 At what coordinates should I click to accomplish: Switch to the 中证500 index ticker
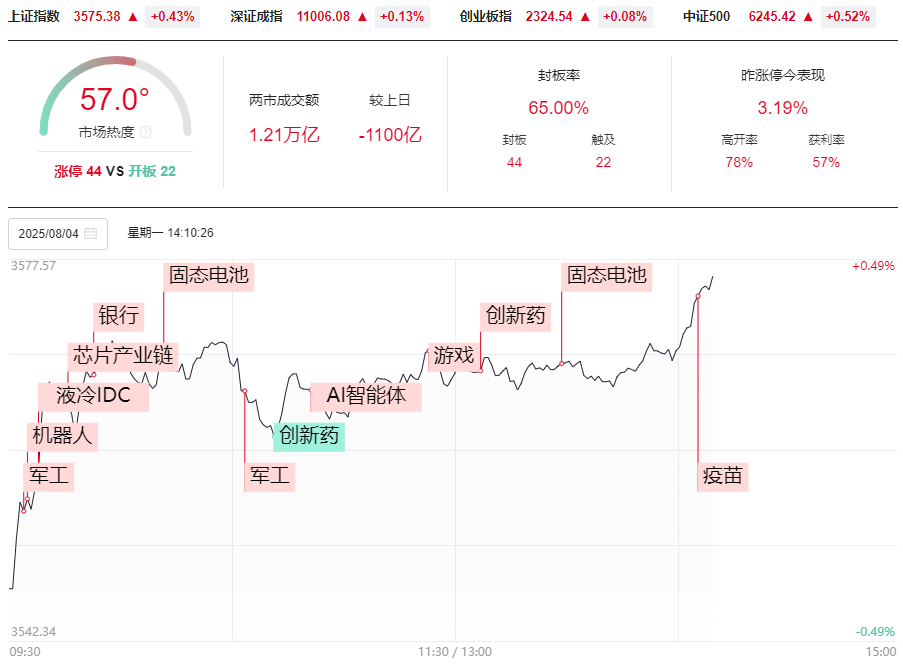(x=706, y=17)
